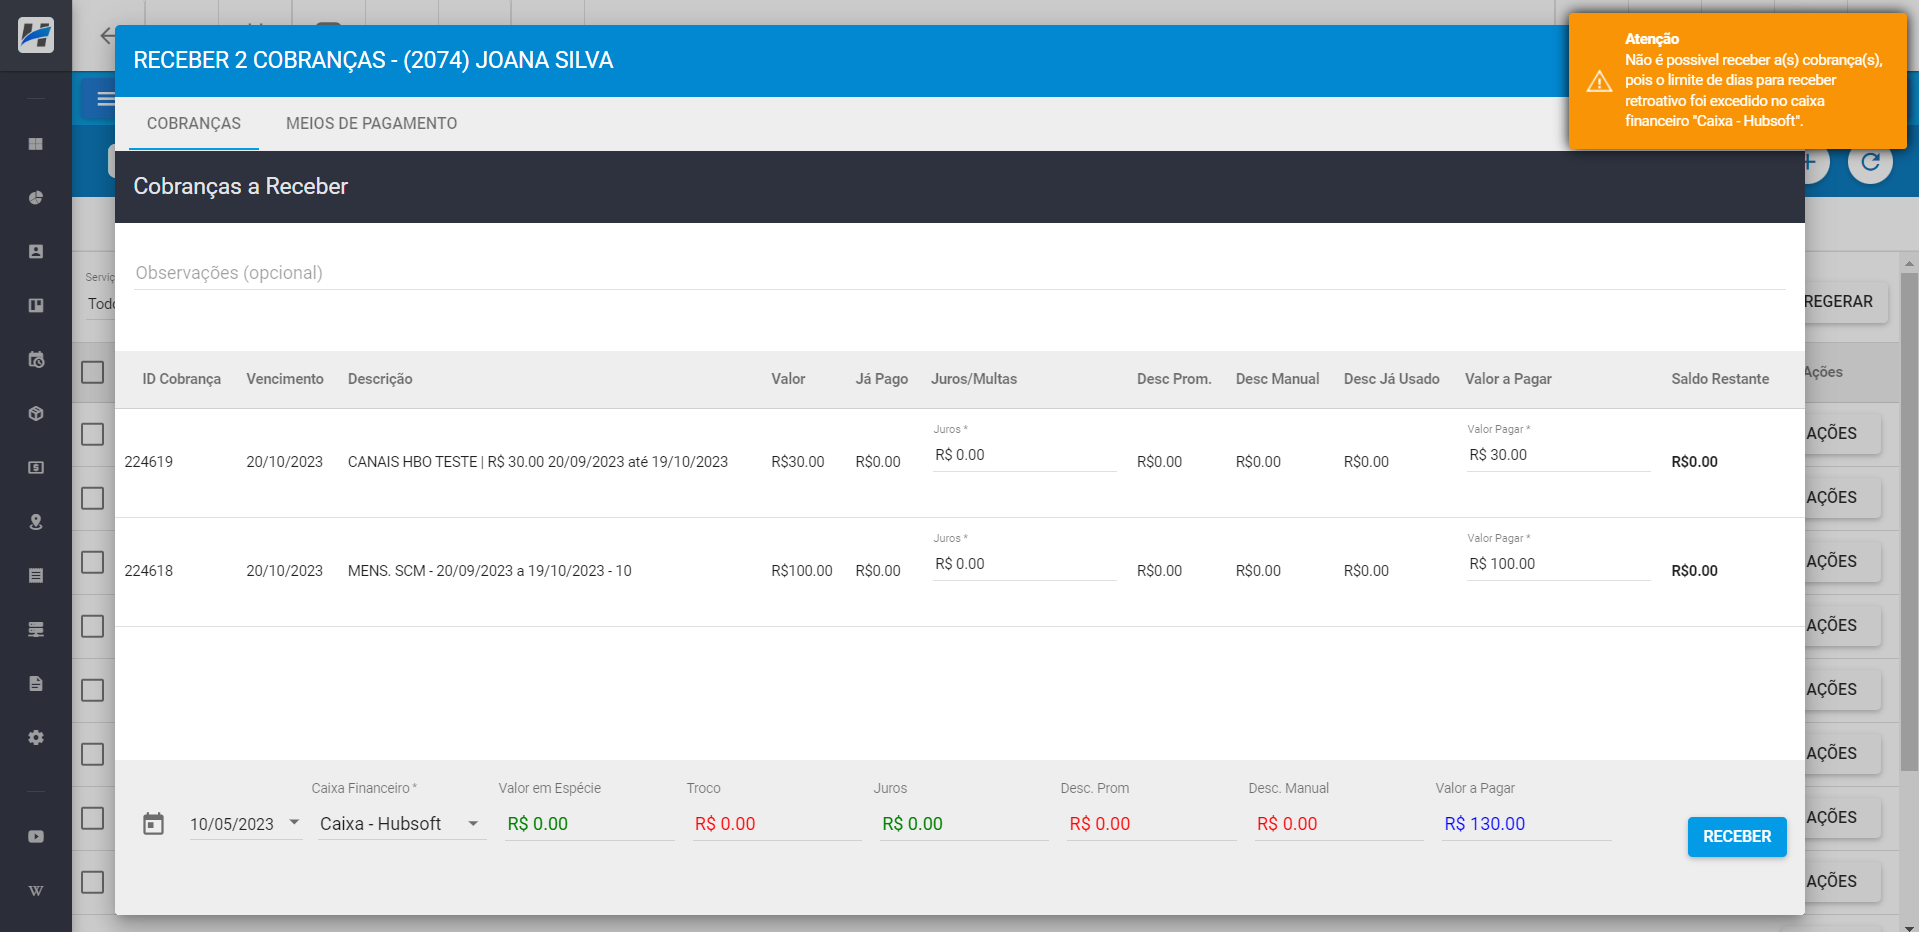This screenshot has height=932, width=1919.
Task: Edit Valor Pagar field showing R$ 30.00
Action: coord(1558,455)
